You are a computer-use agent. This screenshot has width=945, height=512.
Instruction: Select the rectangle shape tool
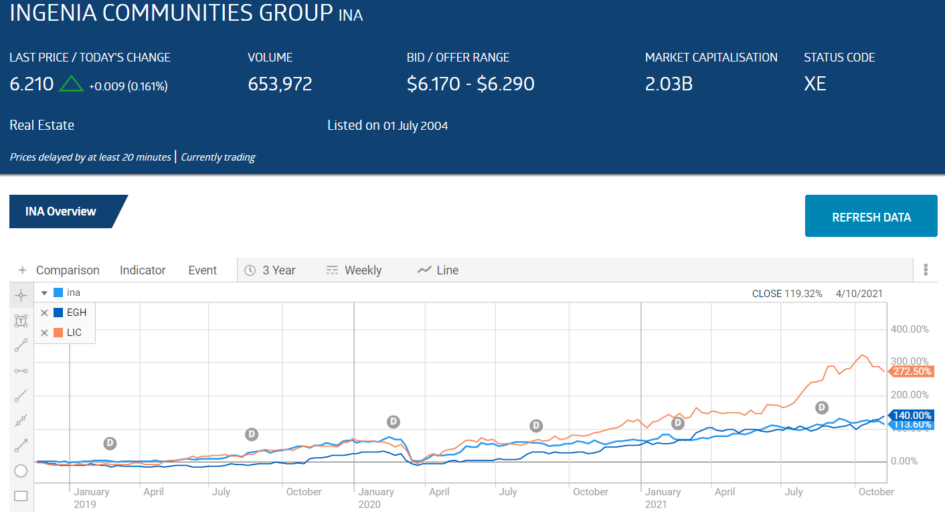tap(21, 496)
